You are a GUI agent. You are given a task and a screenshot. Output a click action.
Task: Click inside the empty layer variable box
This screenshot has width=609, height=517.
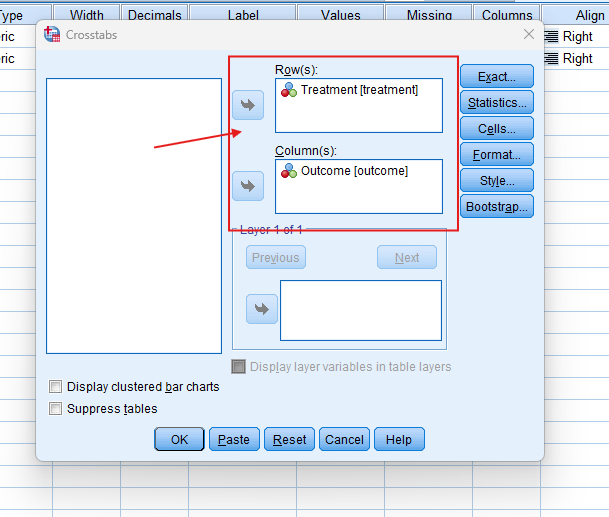tap(360, 311)
